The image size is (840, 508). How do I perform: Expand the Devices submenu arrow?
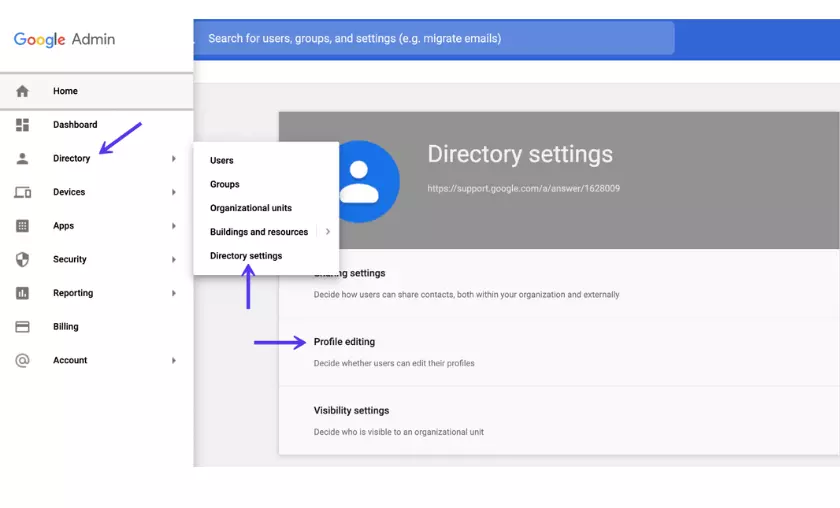click(174, 192)
